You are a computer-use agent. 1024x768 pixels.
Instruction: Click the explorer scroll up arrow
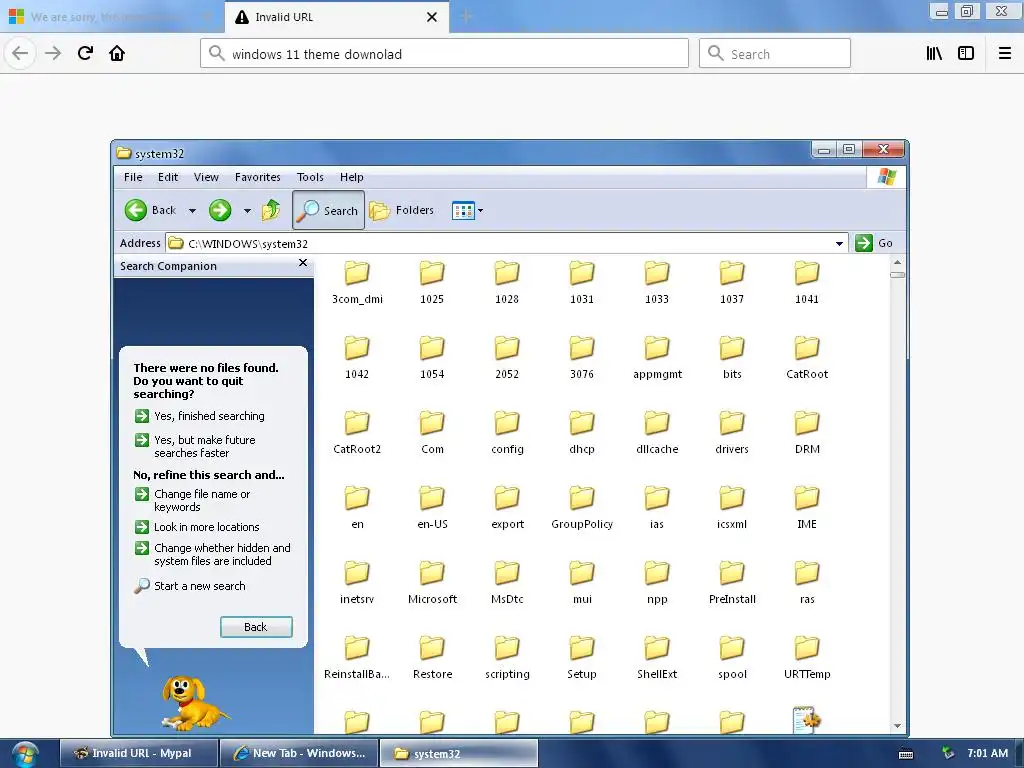897,263
